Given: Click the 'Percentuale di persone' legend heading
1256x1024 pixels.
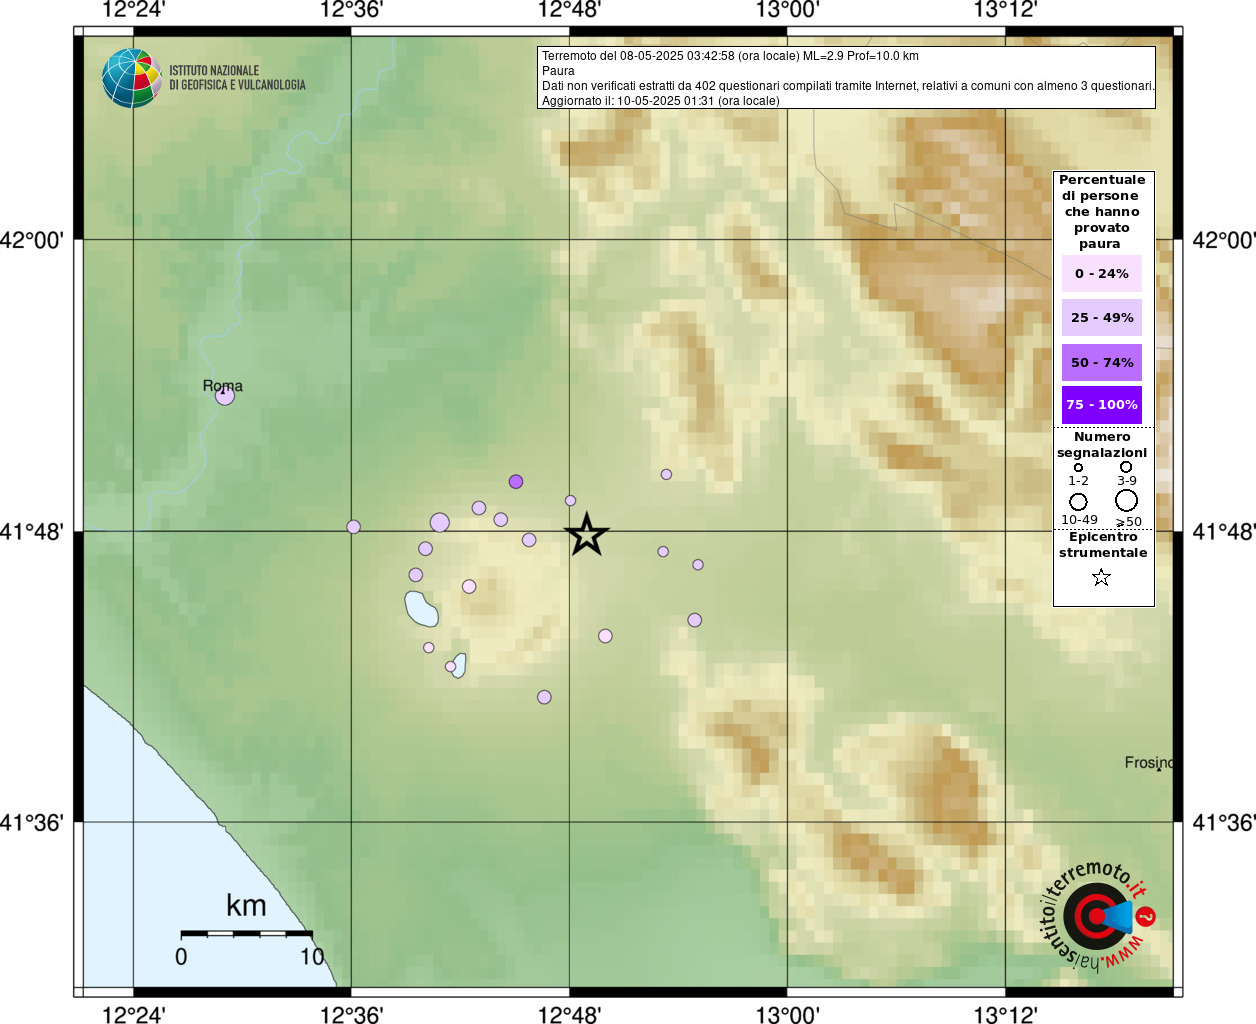Looking at the screenshot, I should point(1102,211).
